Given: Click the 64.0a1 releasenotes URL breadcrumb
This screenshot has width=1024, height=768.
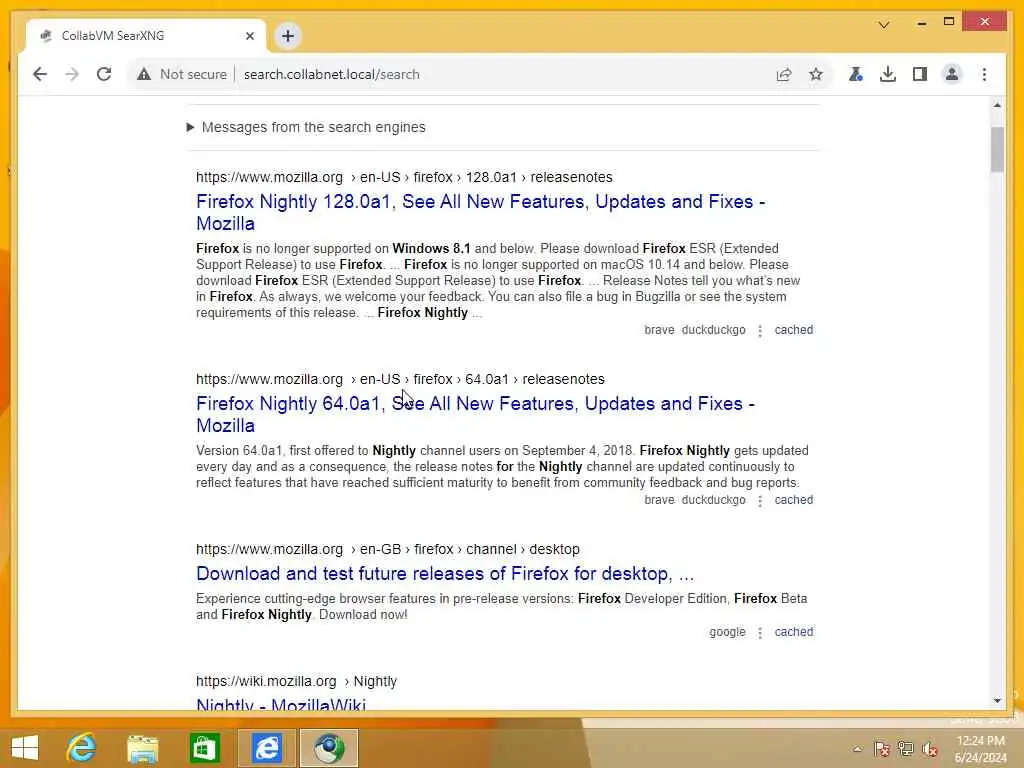Looking at the screenshot, I should click(400, 379).
